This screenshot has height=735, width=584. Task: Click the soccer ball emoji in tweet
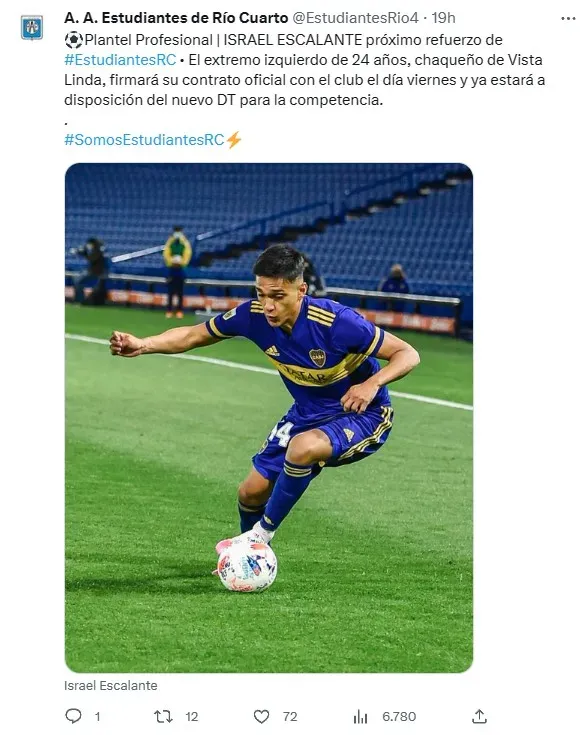coord(74,40)
